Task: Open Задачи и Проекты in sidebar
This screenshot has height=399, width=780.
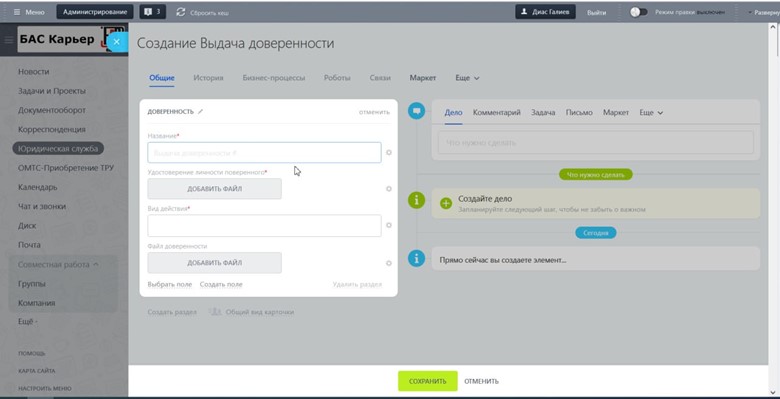Action: click(x=52, y=91)
